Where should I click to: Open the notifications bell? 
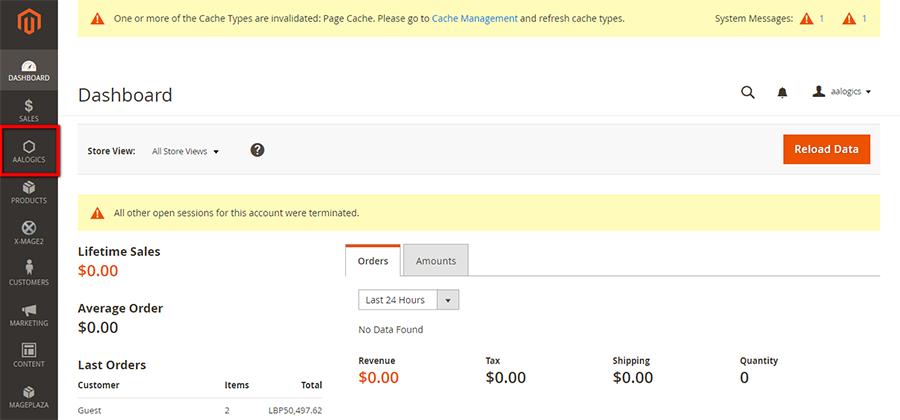click(782, 92)
